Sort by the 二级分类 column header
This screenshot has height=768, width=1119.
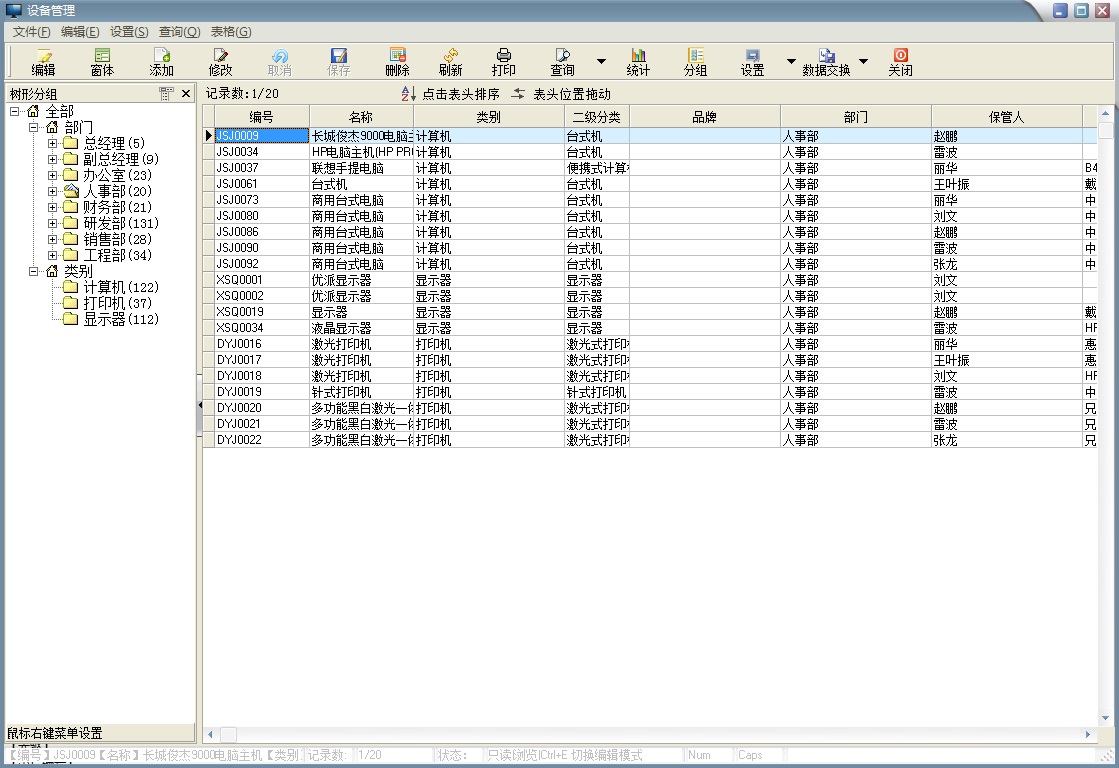coord(597,117)
